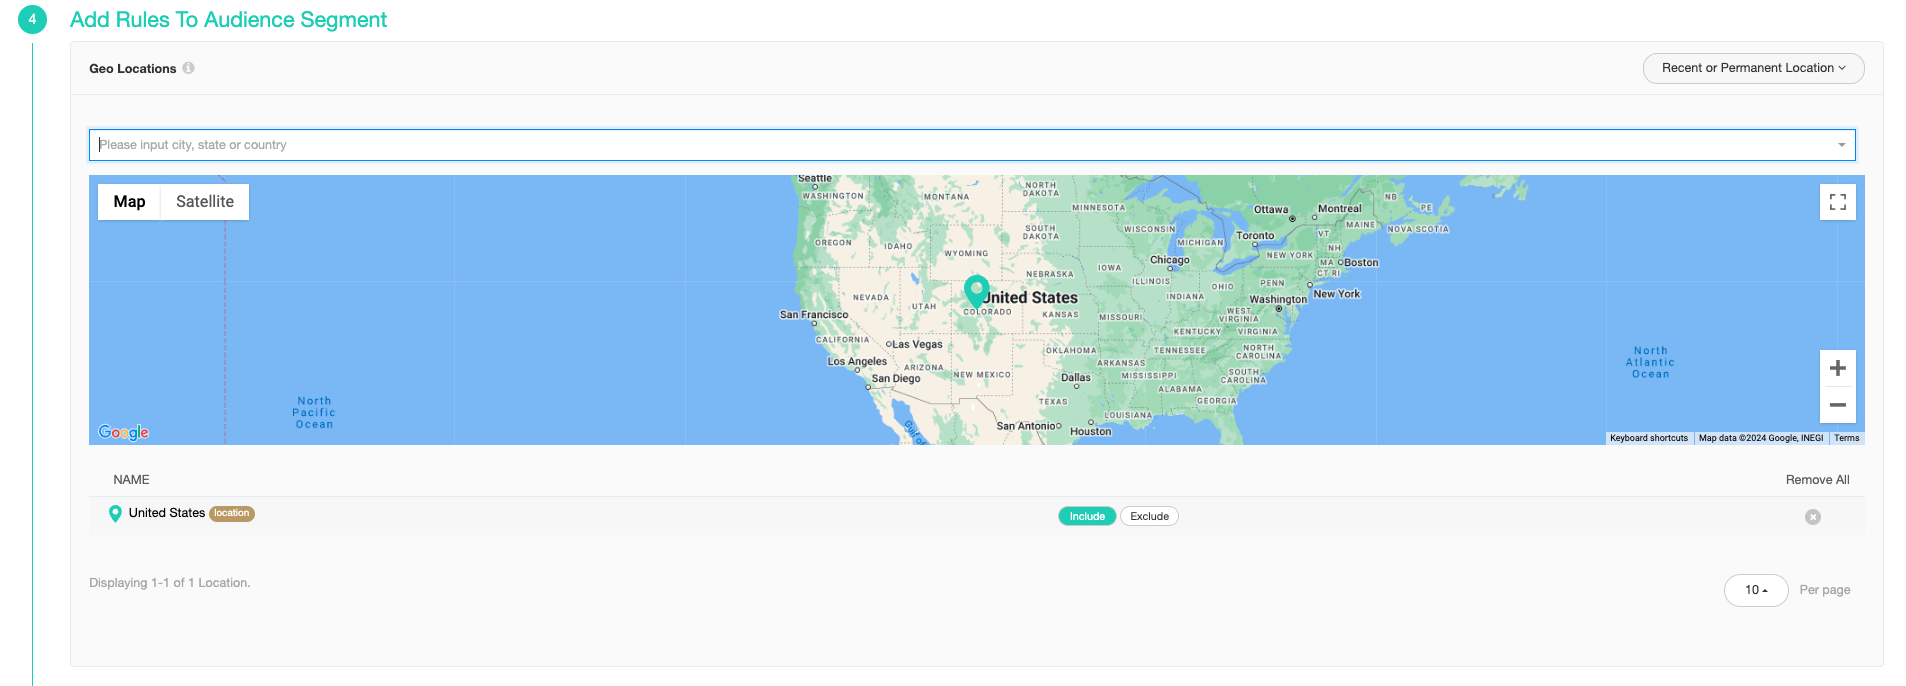Click the Google logo on map
This screenshot has width=1906, height=686.
(x=123, y=432)
